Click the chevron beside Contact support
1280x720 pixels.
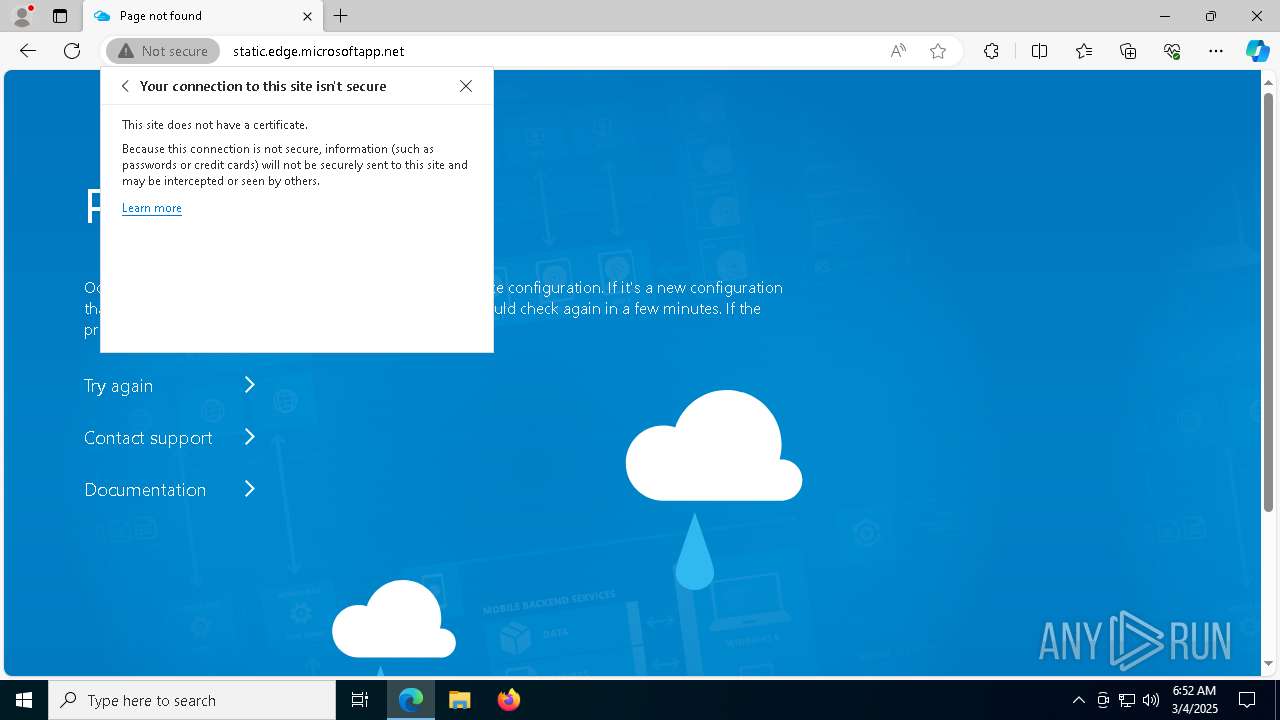point(250,437)
